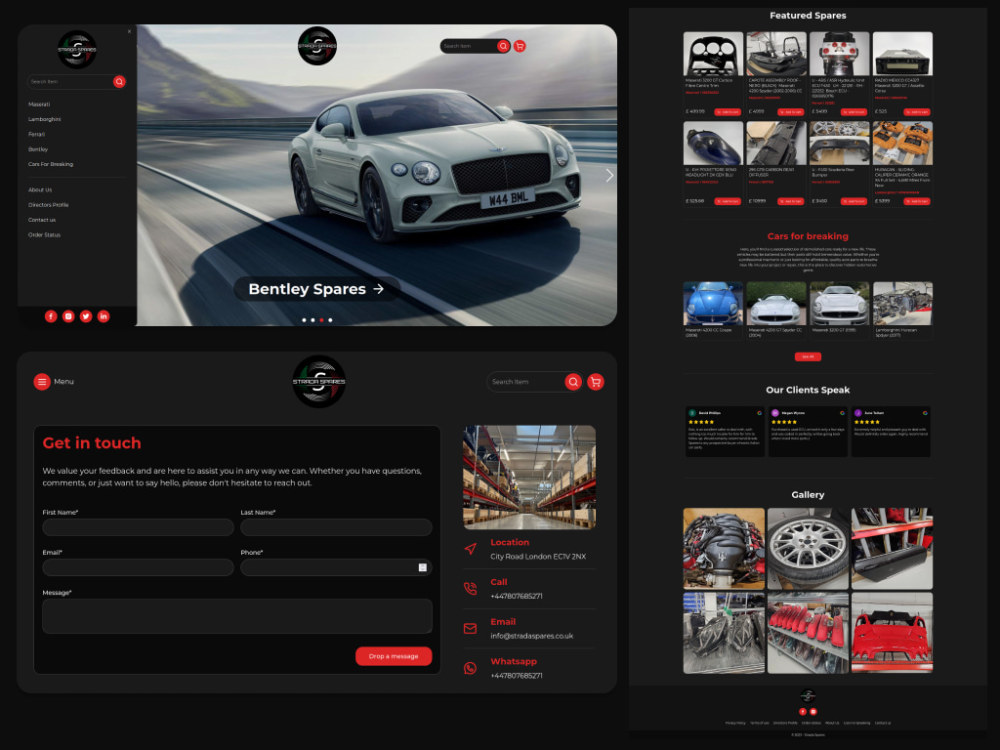Click the Drop a message button

coord(393,656)
